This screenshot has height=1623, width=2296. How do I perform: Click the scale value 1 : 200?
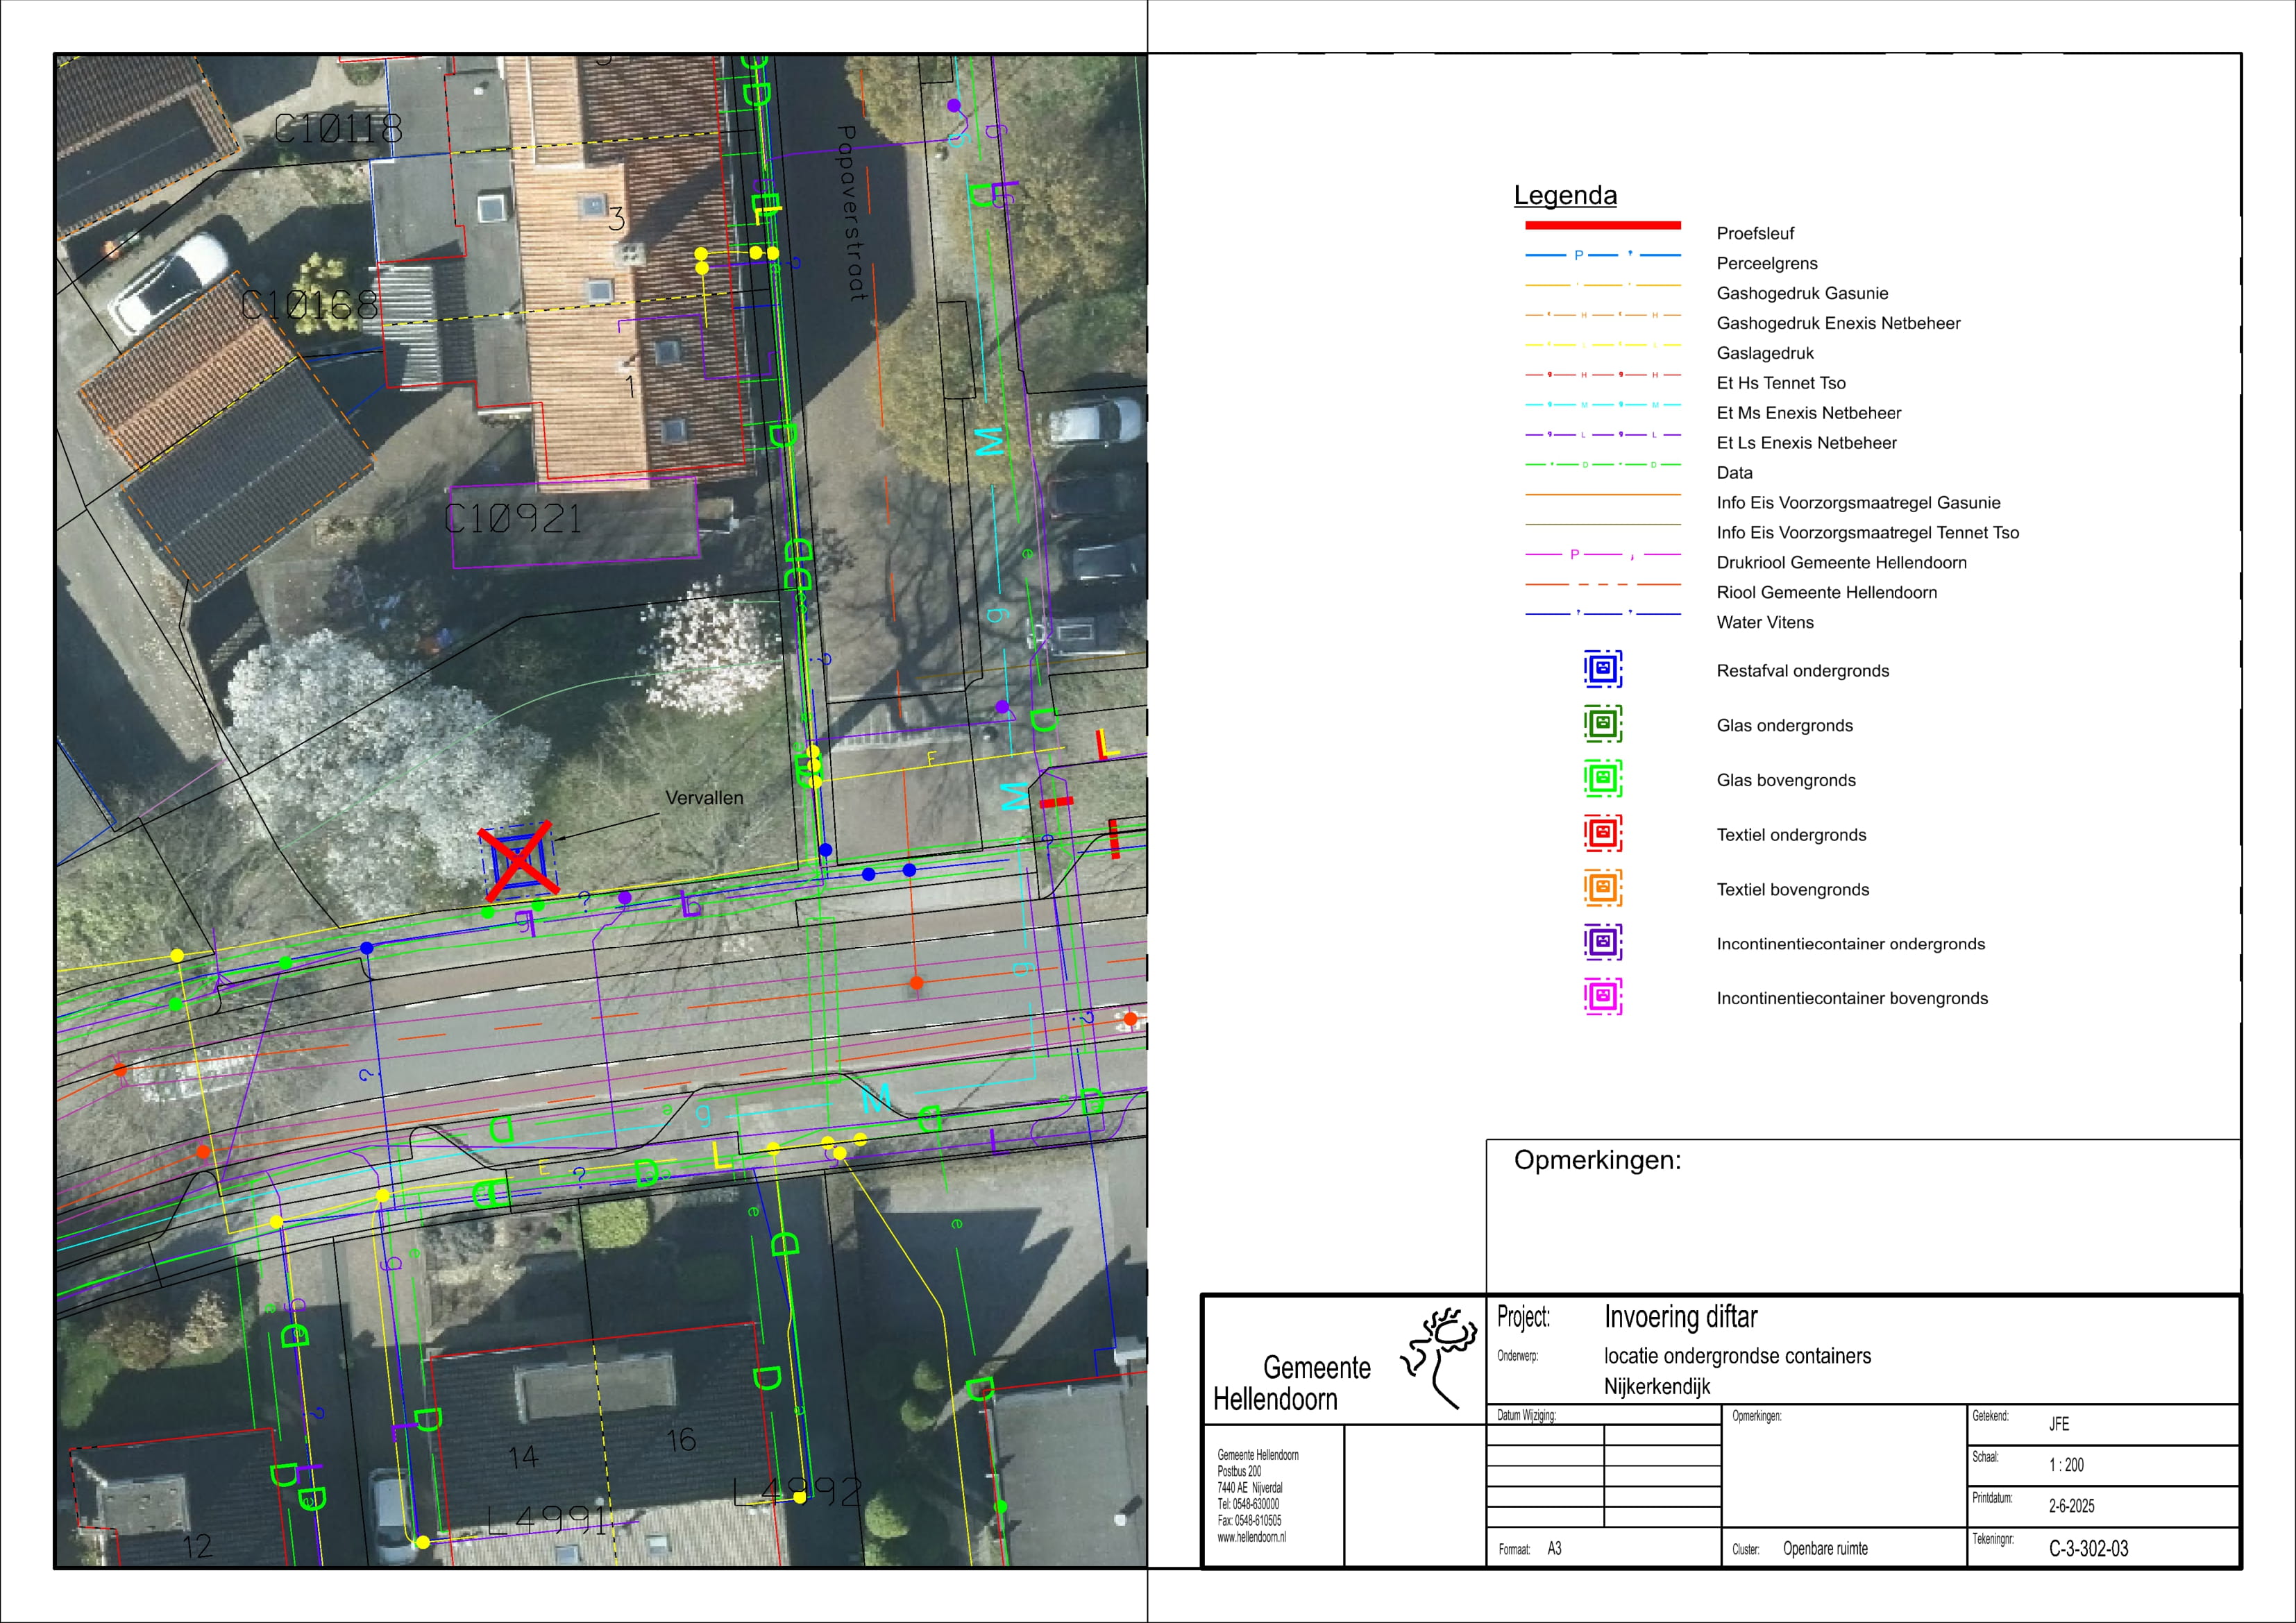2066,1465
